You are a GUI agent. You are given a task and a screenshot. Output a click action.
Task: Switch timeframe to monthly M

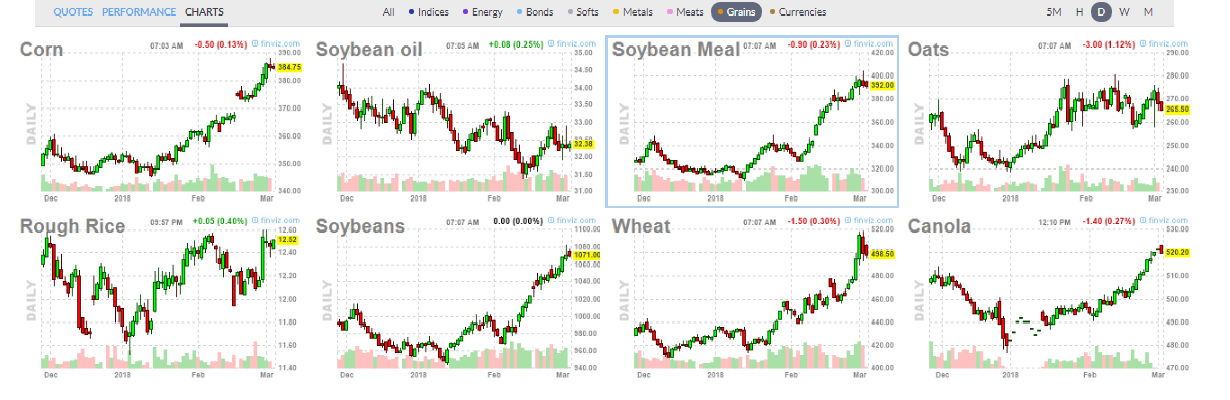click(x=1148, y=13)
